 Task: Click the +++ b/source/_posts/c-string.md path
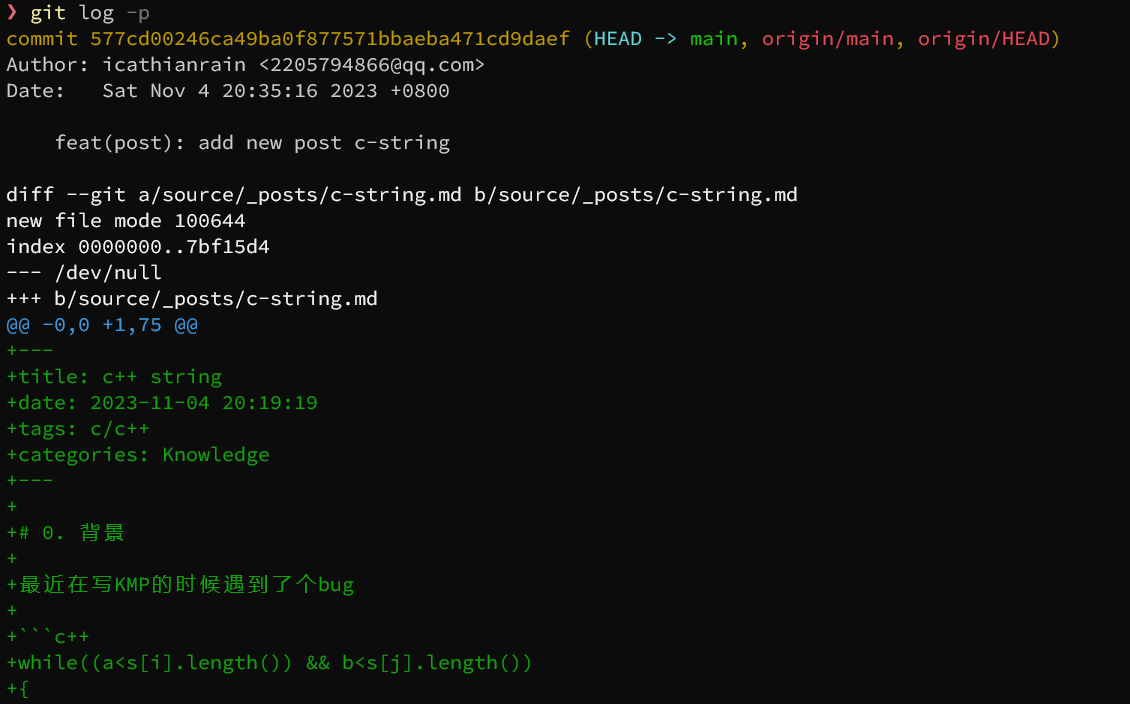tap(191, 299)
